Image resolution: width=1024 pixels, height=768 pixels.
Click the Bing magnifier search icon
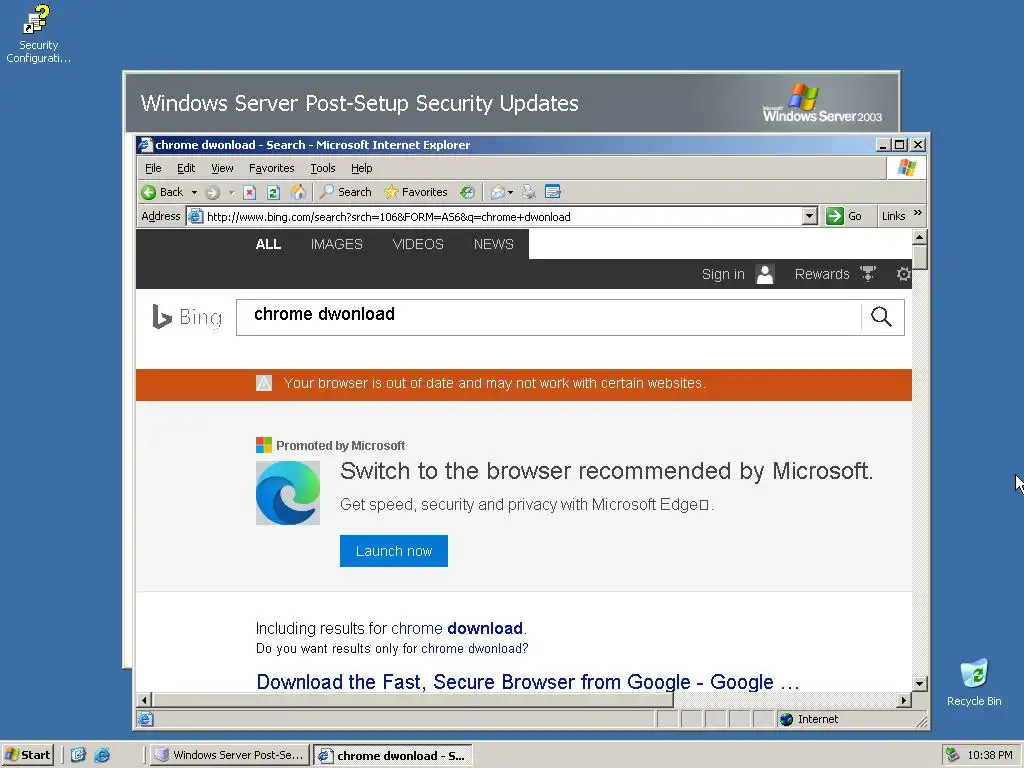tap(882, 317)
